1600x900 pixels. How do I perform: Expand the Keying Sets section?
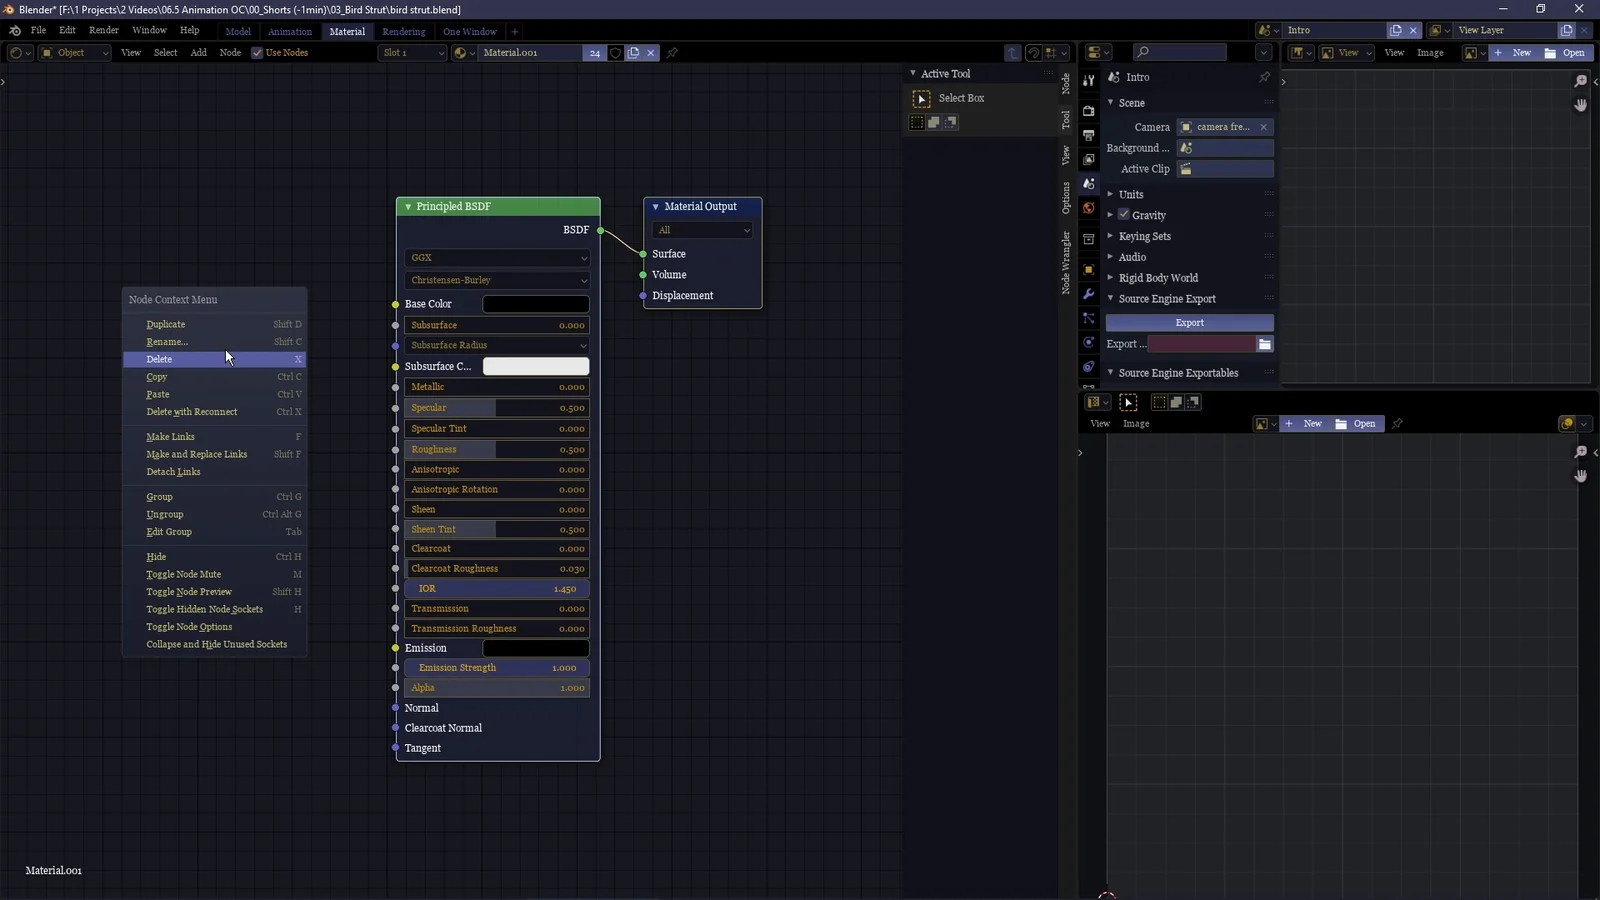pyautogui.click(x=1143, y=236)
